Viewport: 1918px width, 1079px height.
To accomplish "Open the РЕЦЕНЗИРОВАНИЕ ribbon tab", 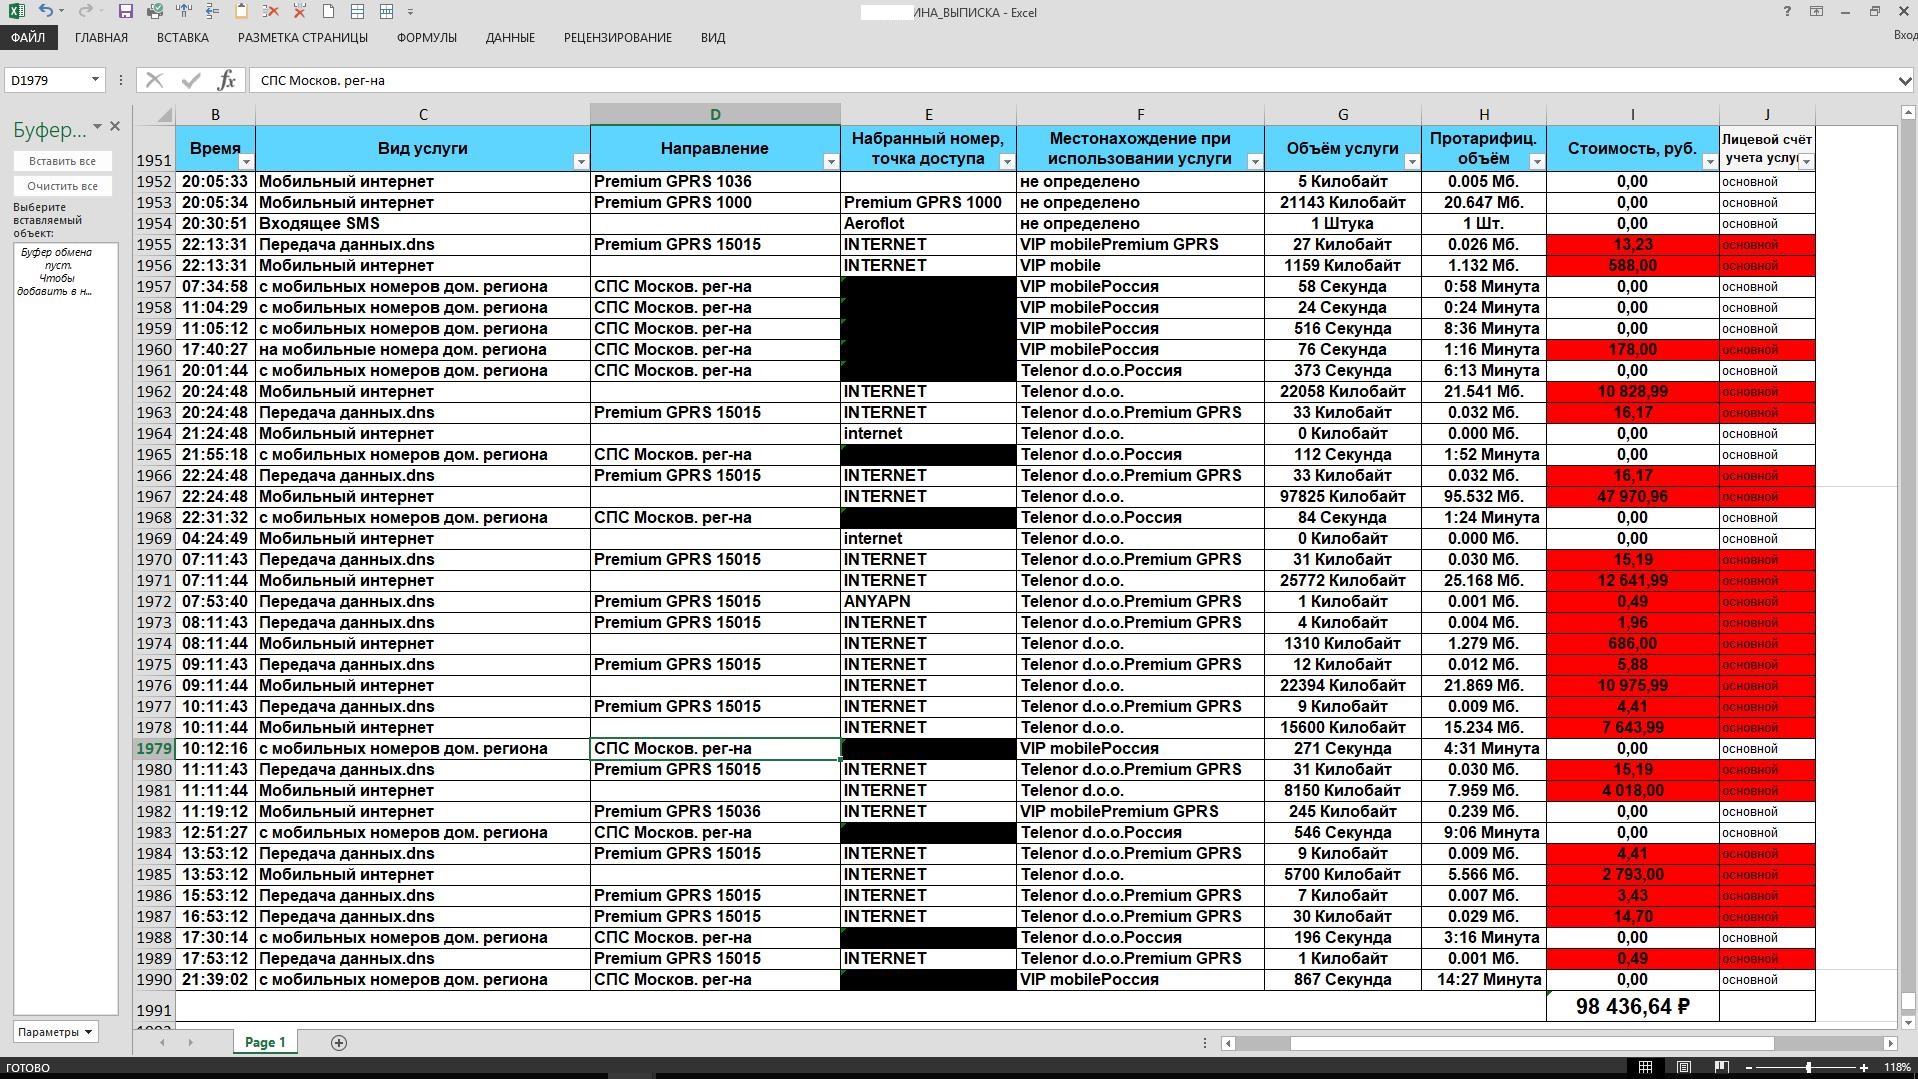I will pyautogui.click(x=618, y=38).
